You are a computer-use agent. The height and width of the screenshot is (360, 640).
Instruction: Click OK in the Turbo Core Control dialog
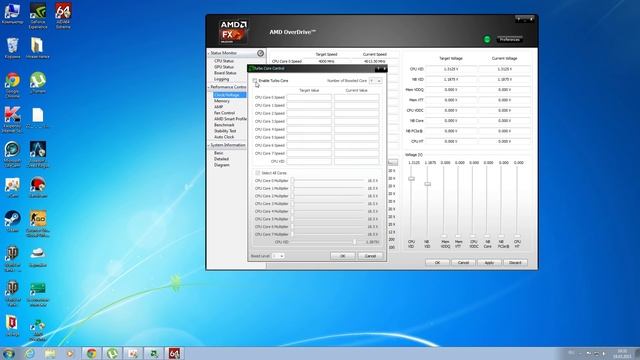point(342,256)
